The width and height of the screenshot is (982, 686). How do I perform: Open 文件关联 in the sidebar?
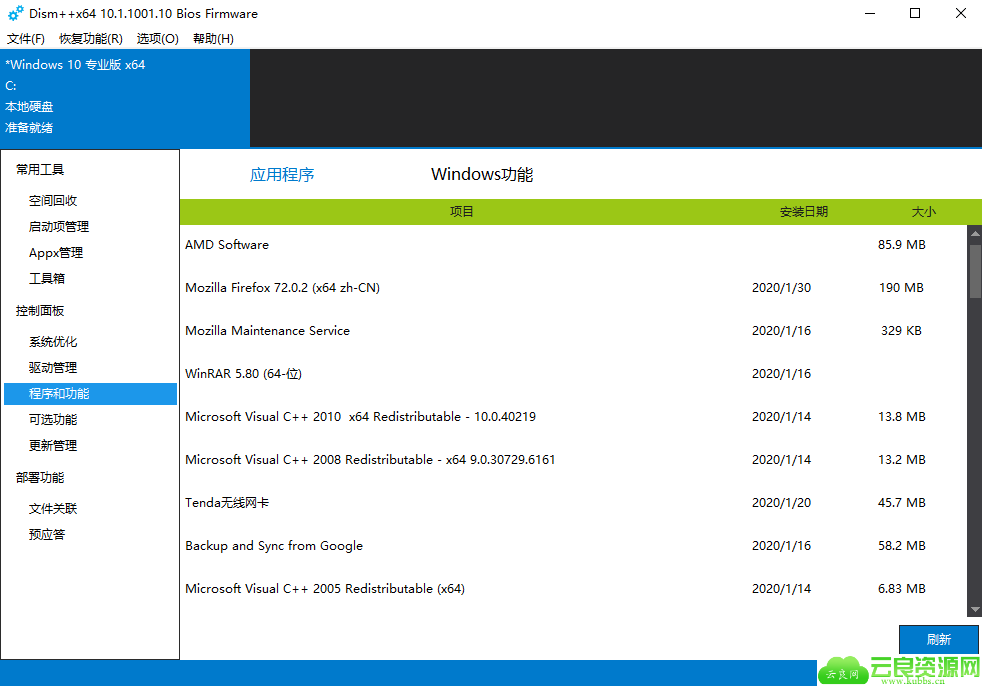tap(53, 509)
